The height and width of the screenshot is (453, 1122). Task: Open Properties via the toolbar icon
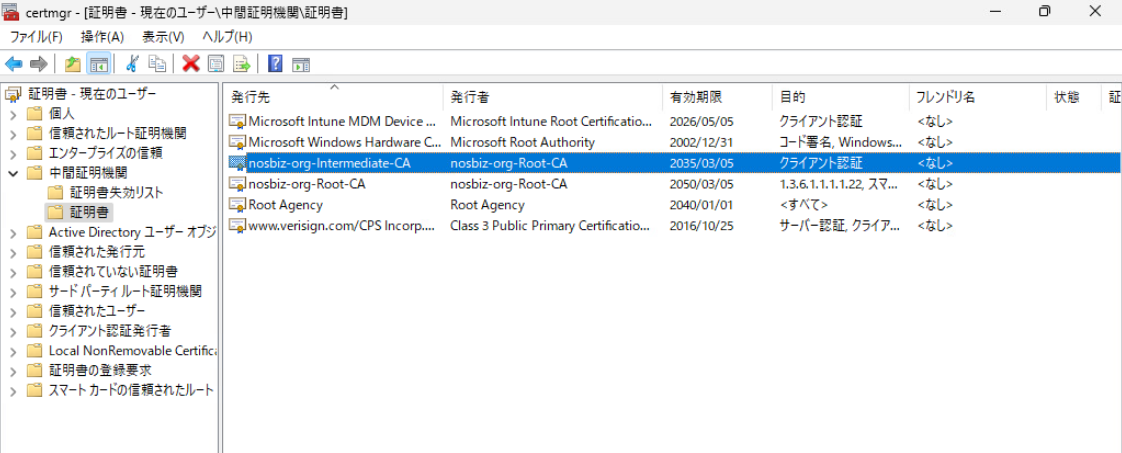pyautogui.click(x=216, y=64)
